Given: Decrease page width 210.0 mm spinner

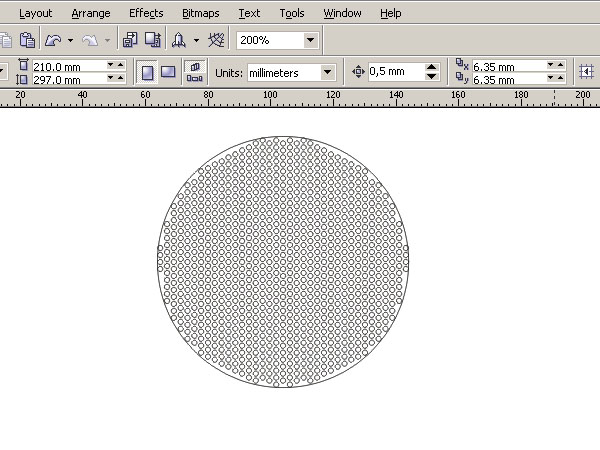Looking at the screenshot, I should (x=111, y=65).
